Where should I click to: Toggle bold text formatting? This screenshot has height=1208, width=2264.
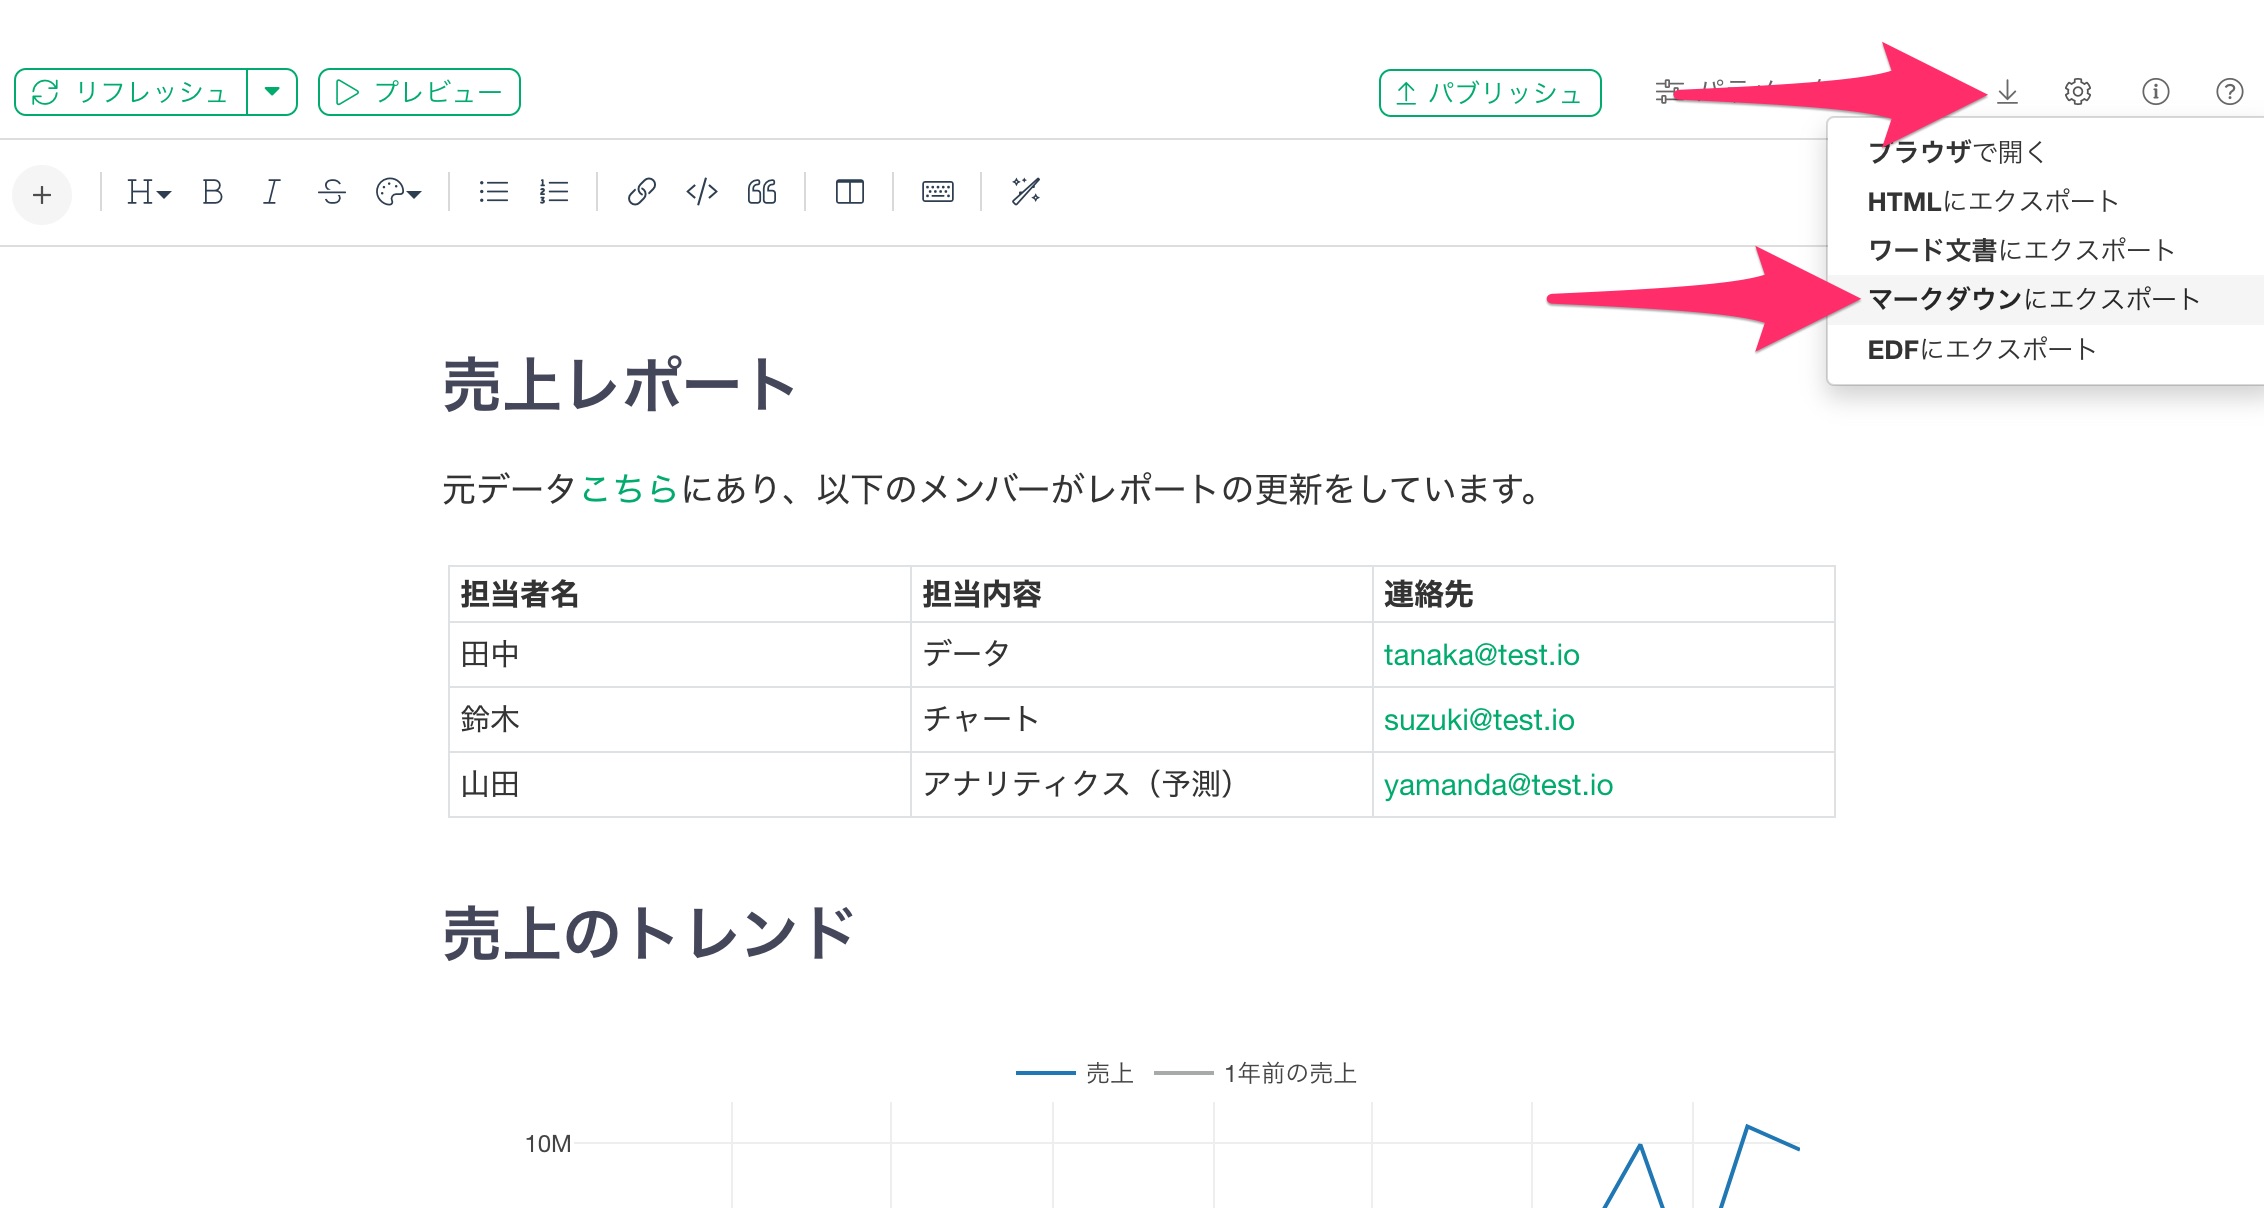212,192
